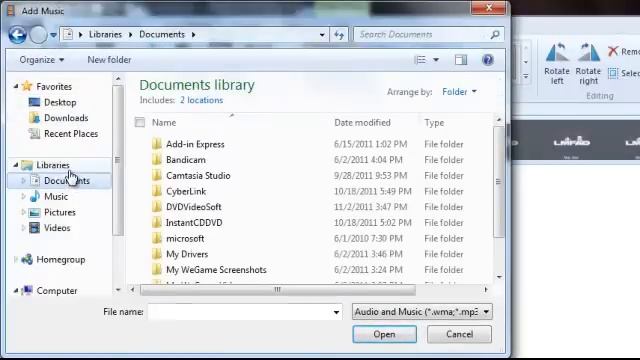Select Desktop in Favorites
The image size is (640, 360).
(x=60, y=102)
